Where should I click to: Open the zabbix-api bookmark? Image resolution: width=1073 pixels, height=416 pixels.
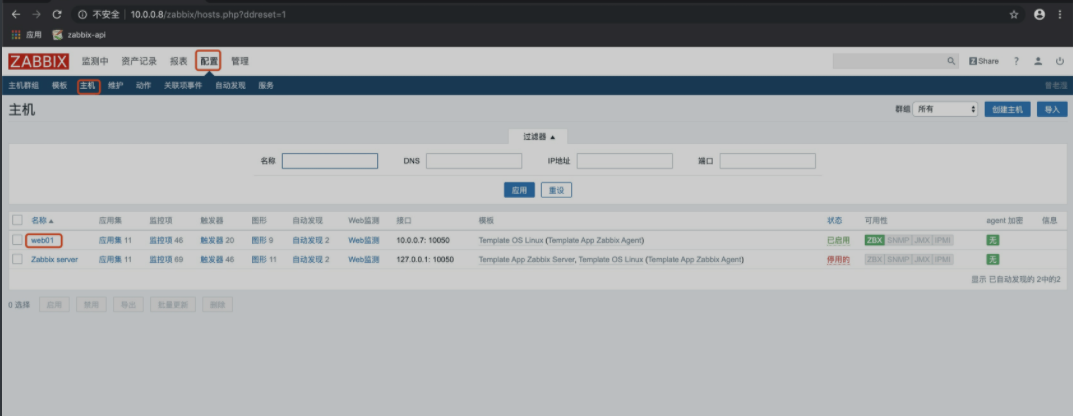(79, 35)
